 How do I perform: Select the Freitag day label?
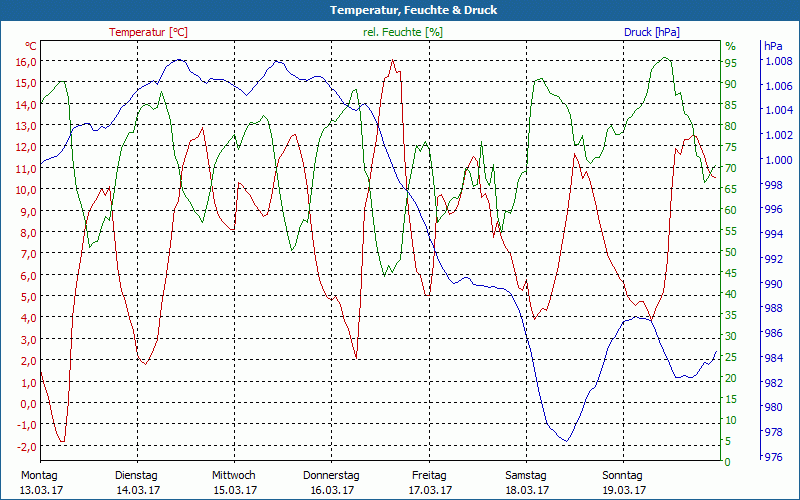(x=429, y=475)
